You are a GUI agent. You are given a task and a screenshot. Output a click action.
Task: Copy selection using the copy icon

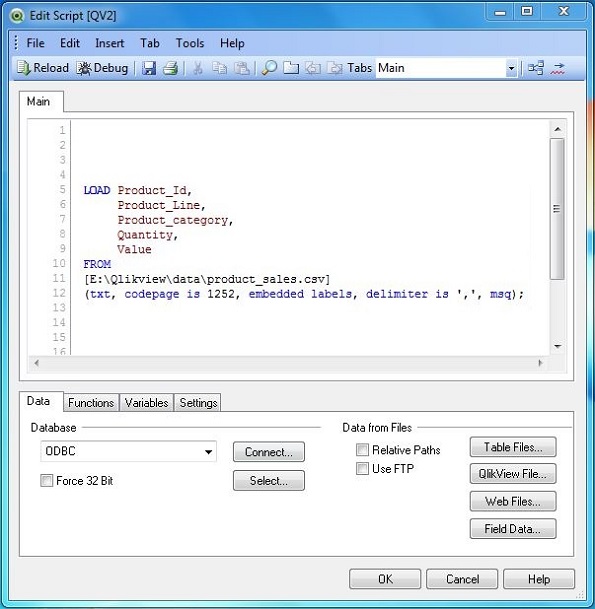219,68
